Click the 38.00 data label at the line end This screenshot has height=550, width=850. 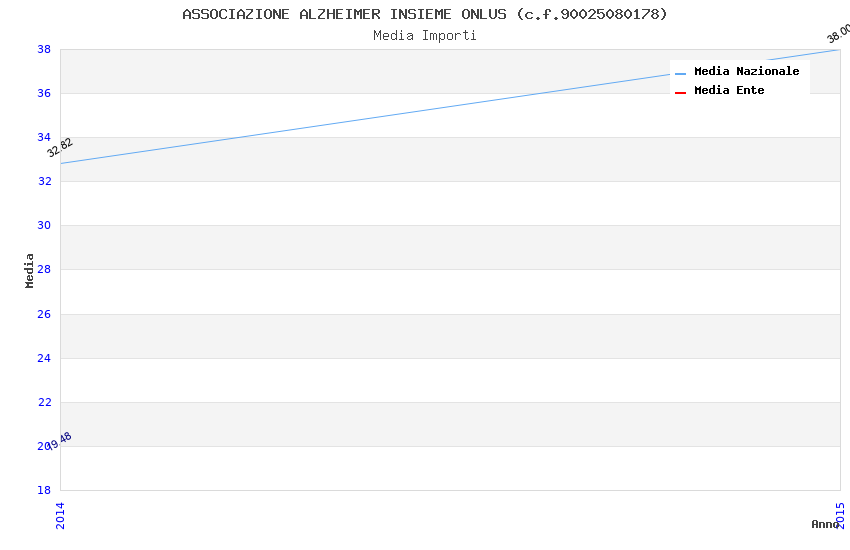[838, 34]
